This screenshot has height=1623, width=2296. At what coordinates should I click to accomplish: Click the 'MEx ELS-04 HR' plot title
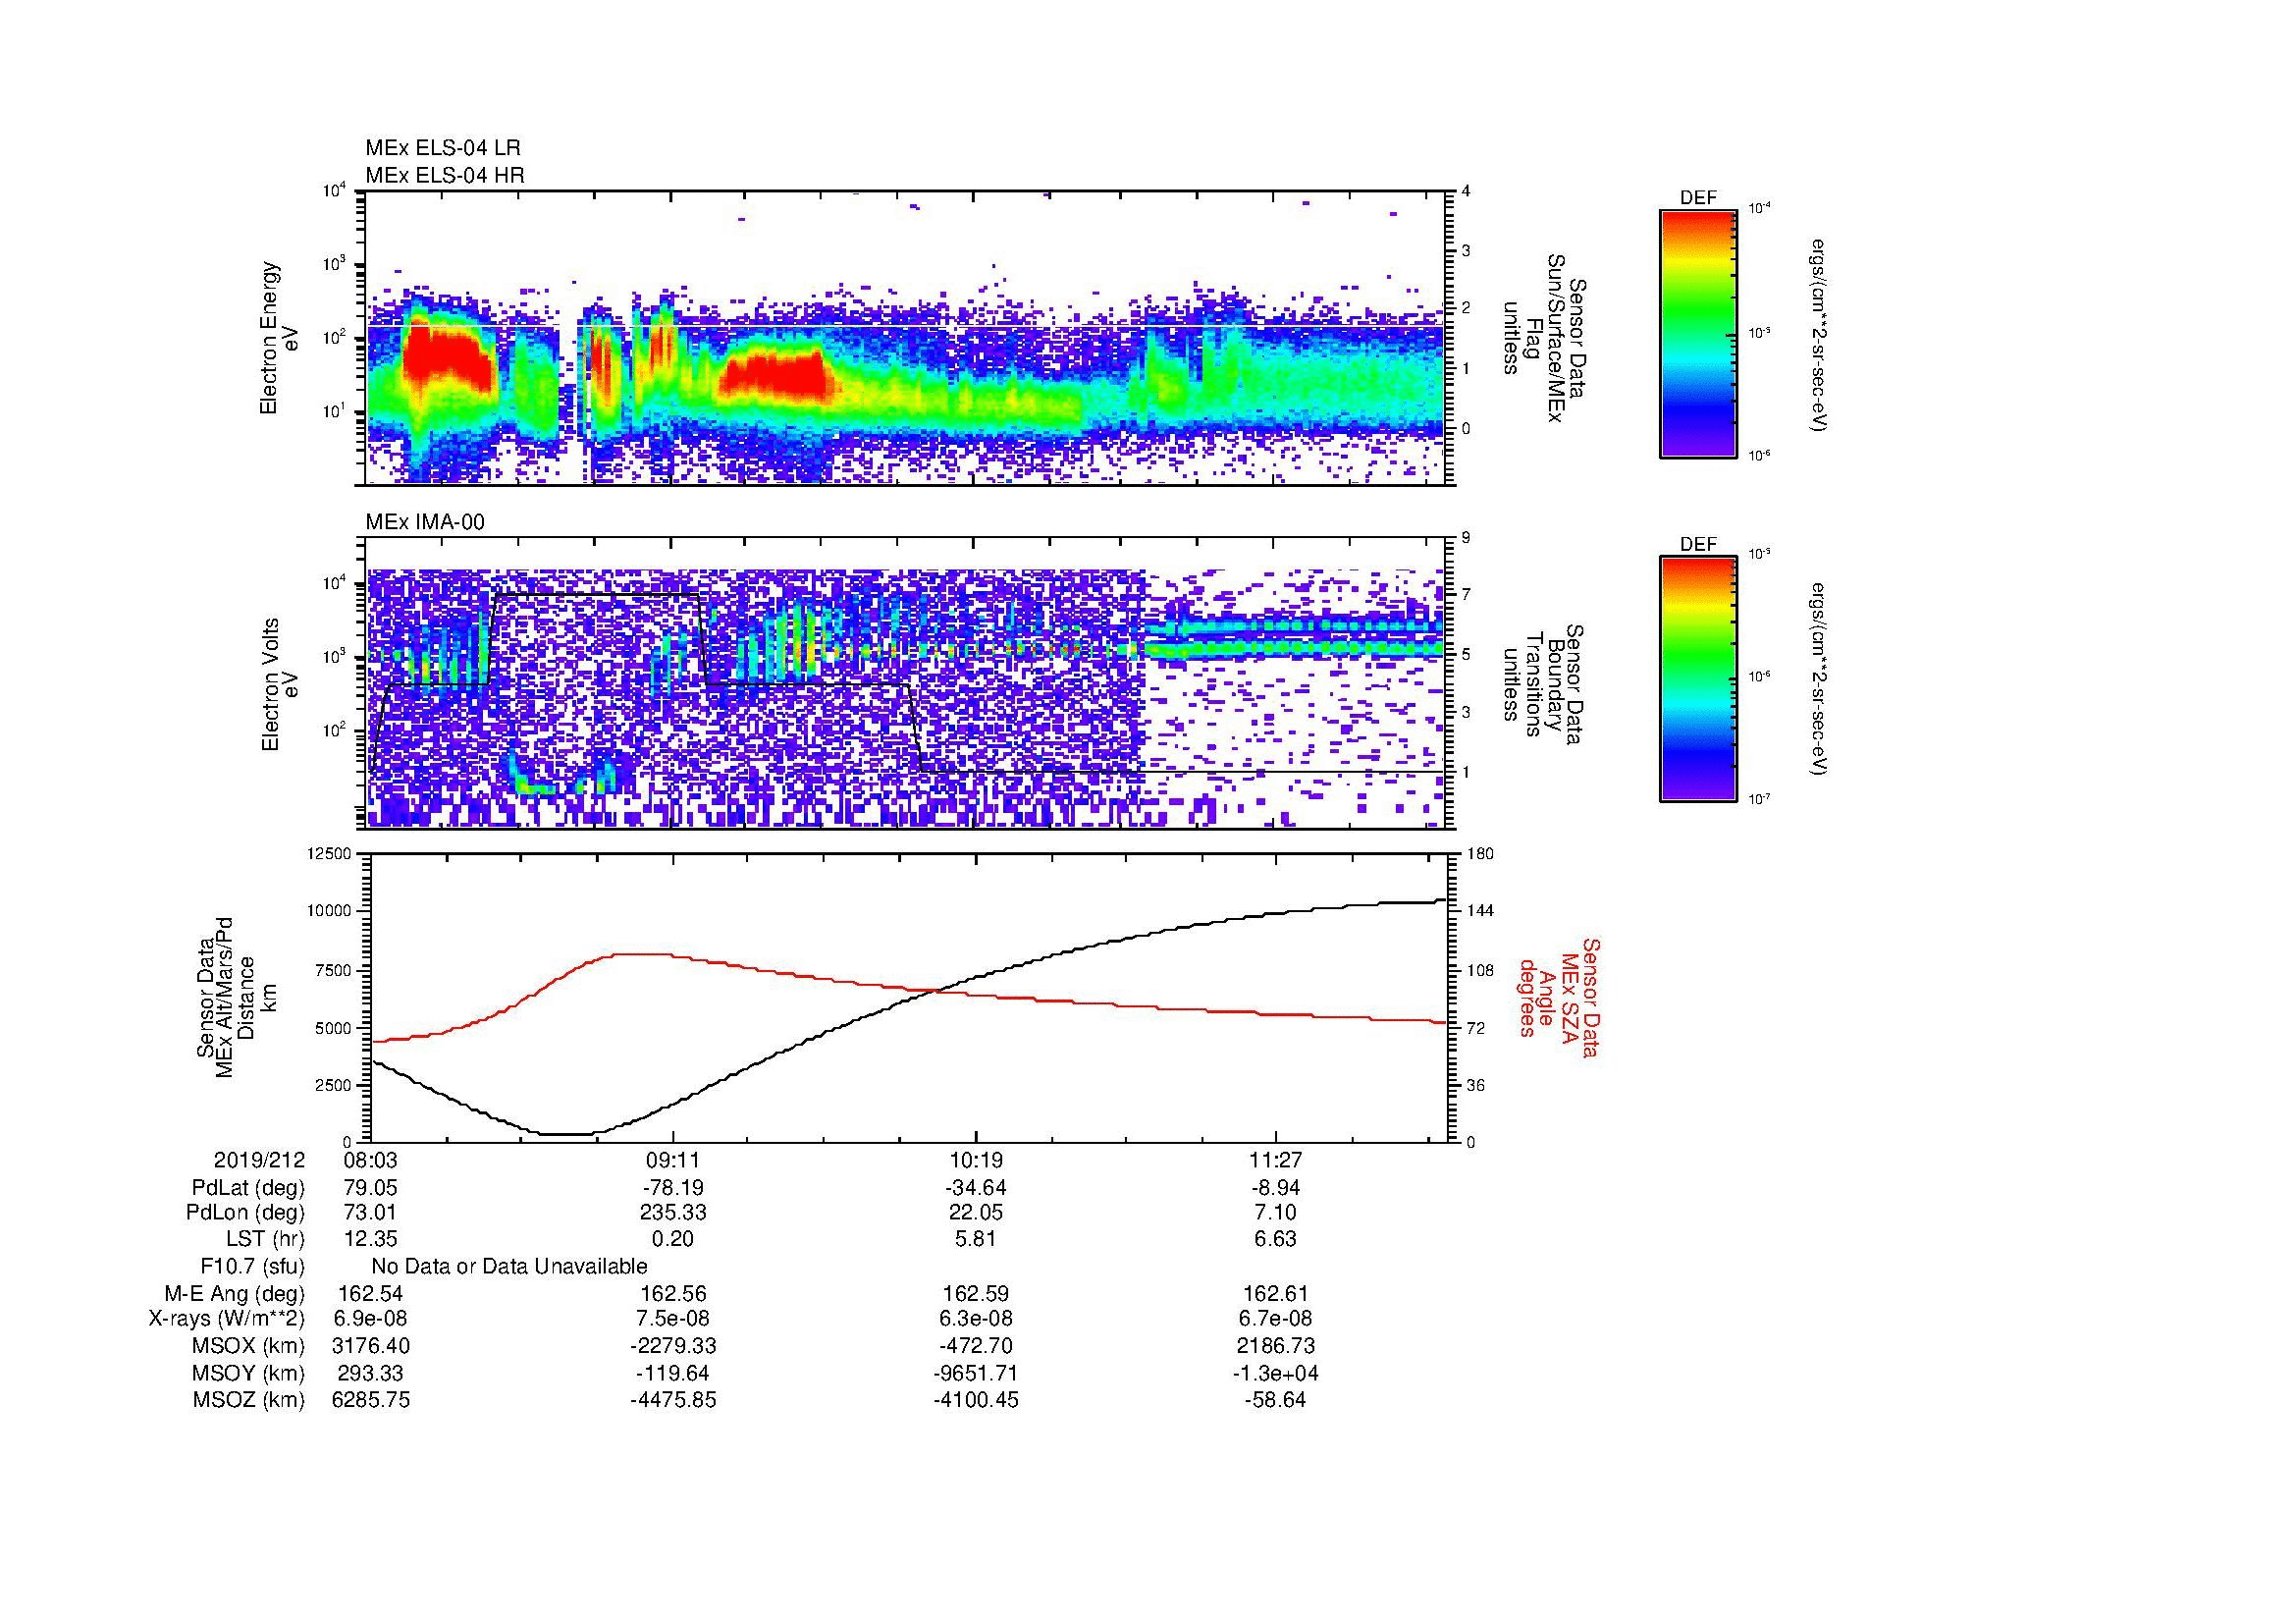click(444, 175)
